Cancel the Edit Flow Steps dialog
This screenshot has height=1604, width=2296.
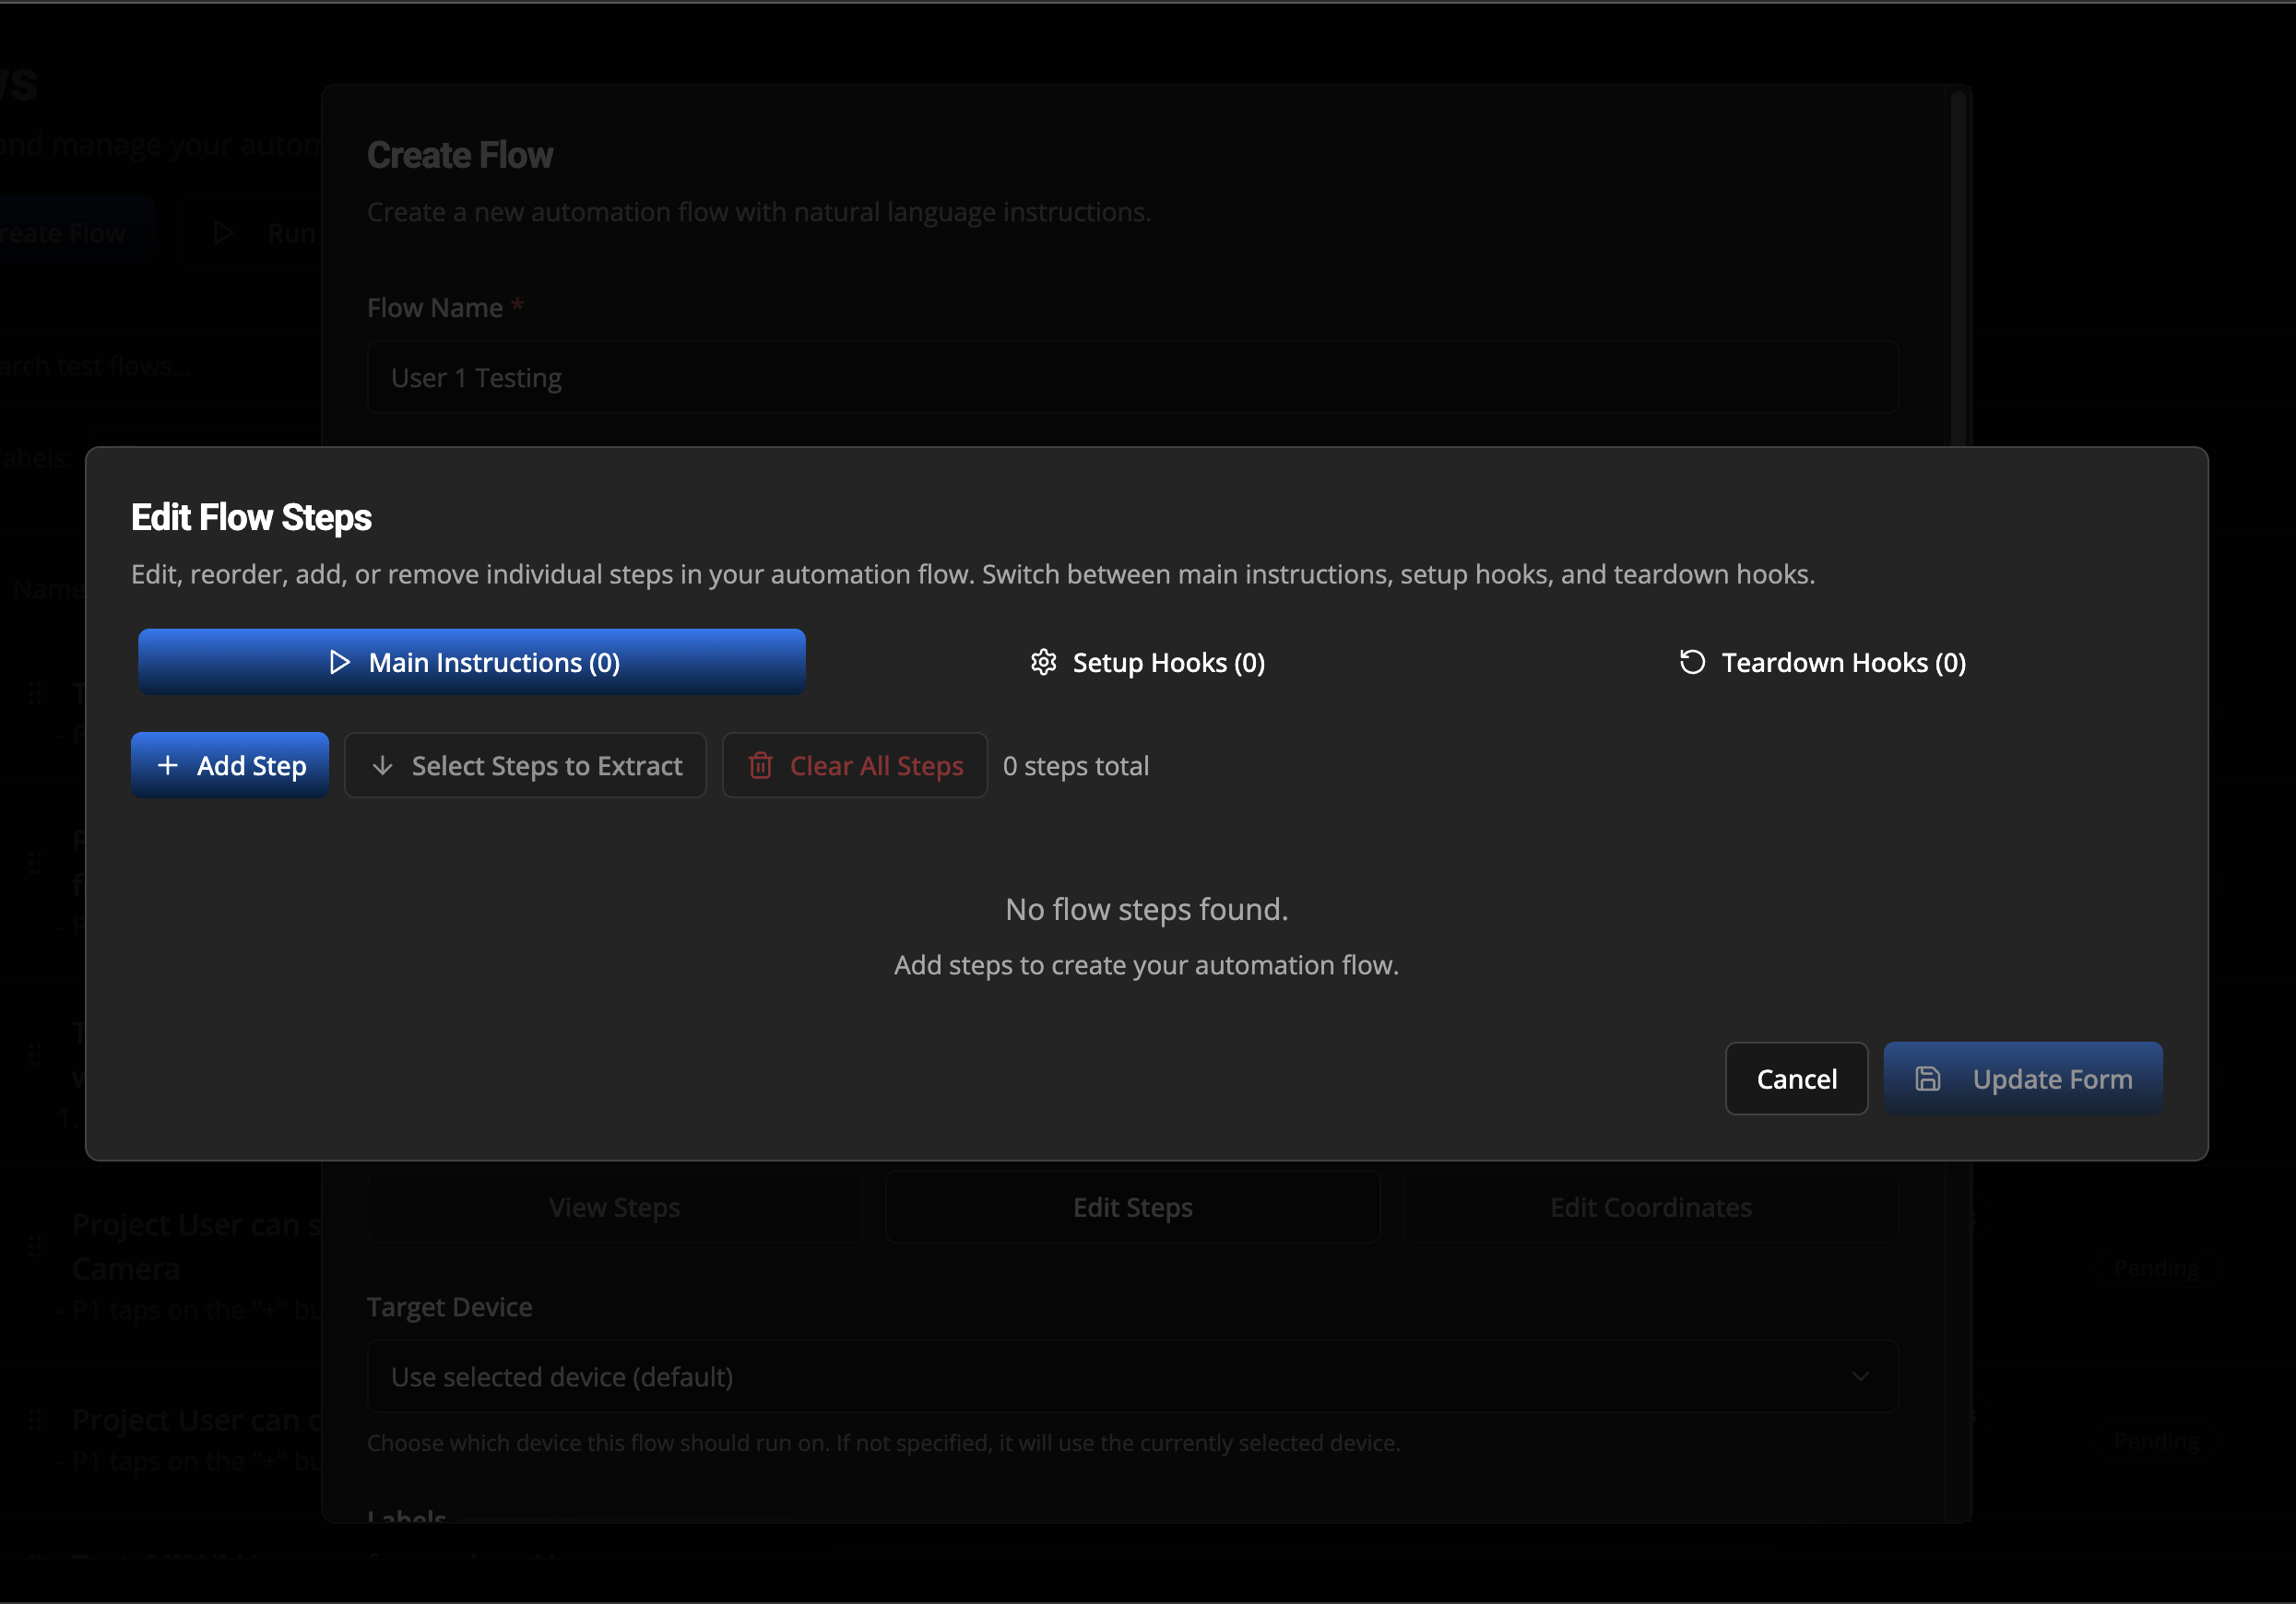pyautogui.click(x=1796, y=1079)
